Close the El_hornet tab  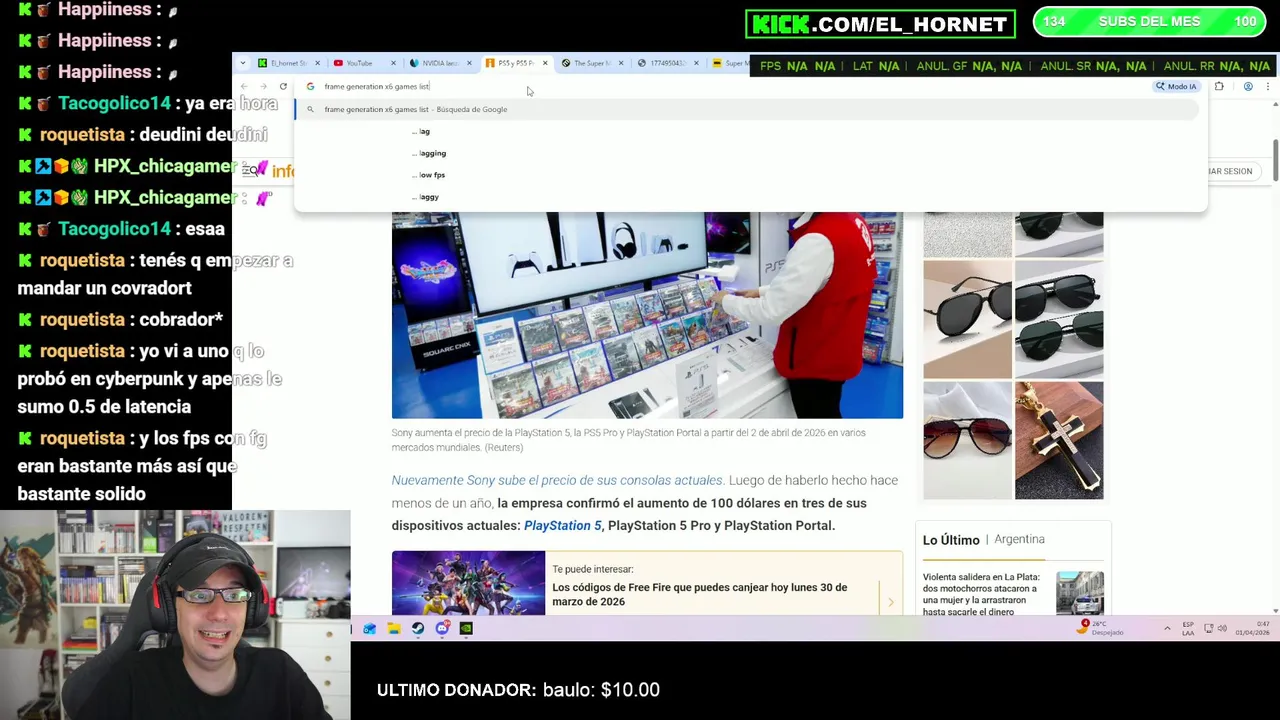point(317,63)
